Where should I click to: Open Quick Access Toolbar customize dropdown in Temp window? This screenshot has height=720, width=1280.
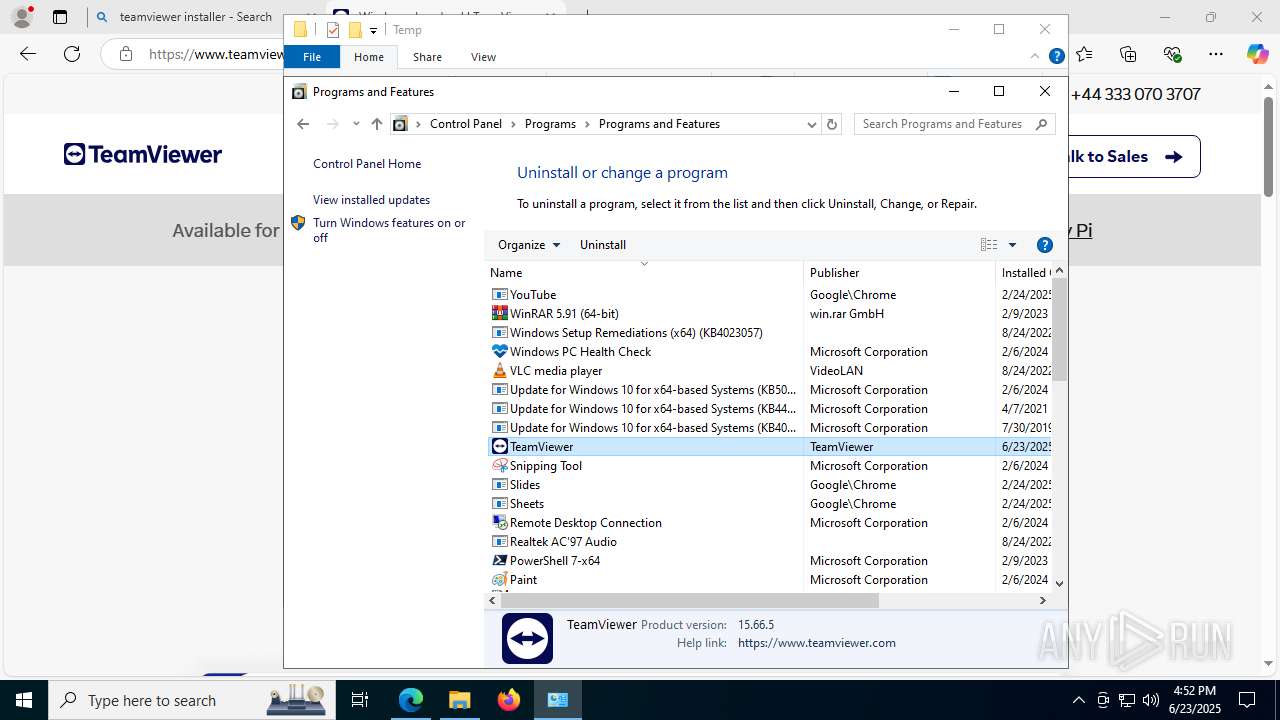point(373,31)
